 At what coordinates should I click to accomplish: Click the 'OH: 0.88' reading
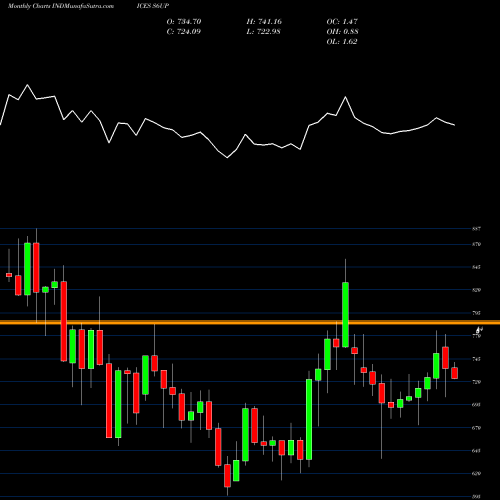(342, 32)
